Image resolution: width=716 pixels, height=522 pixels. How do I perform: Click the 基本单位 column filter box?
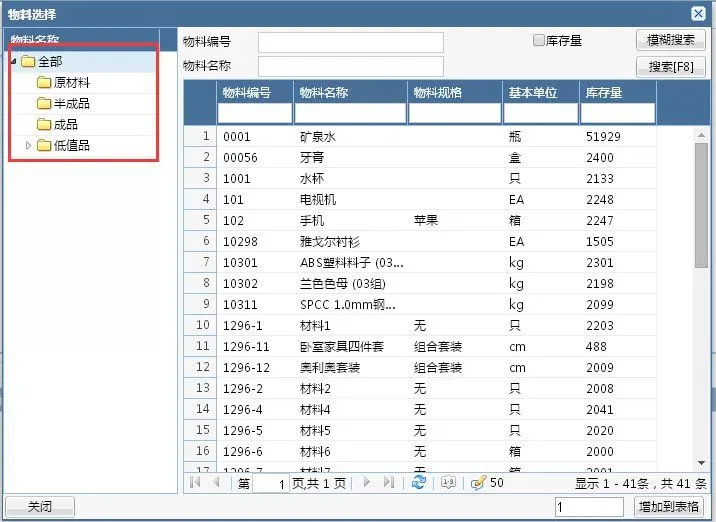click(x=541, y=113)
